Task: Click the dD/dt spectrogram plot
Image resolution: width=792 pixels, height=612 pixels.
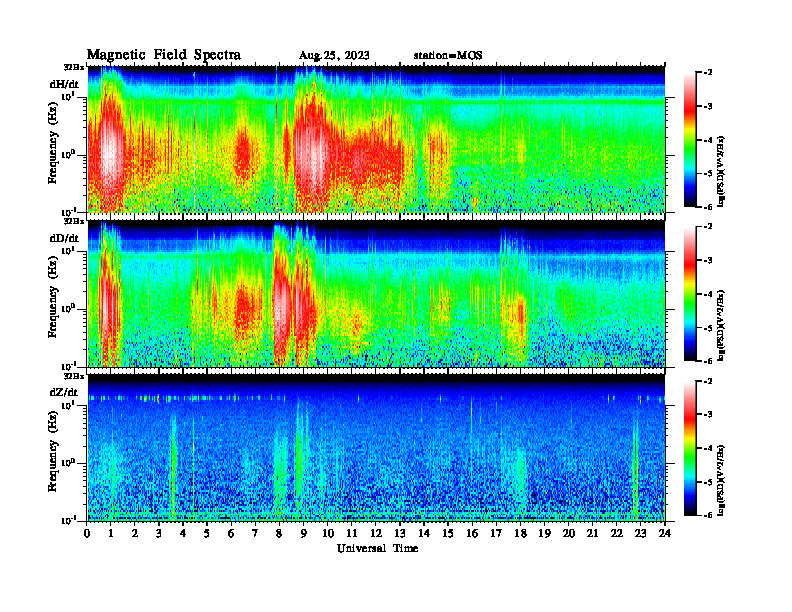Action: [x=376, y=293]
